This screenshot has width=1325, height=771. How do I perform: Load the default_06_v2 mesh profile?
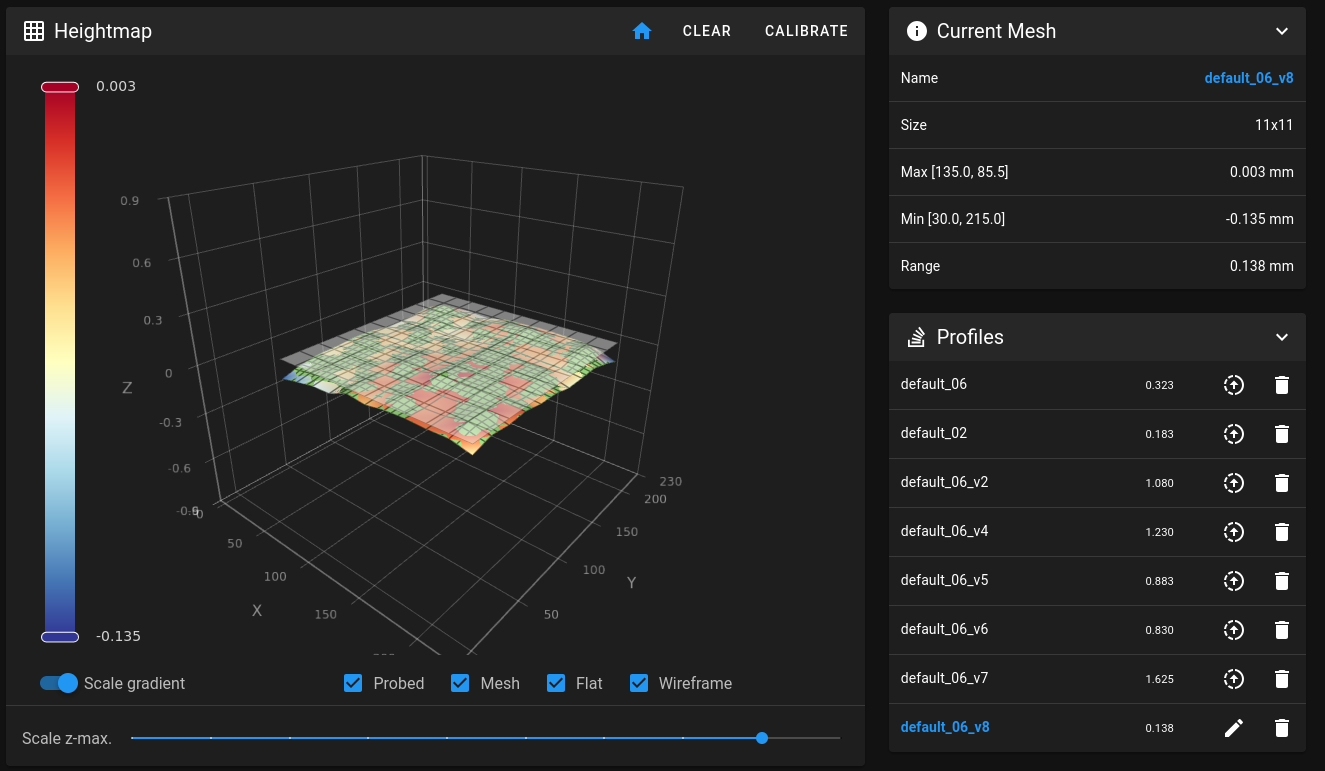(1234, 483)
